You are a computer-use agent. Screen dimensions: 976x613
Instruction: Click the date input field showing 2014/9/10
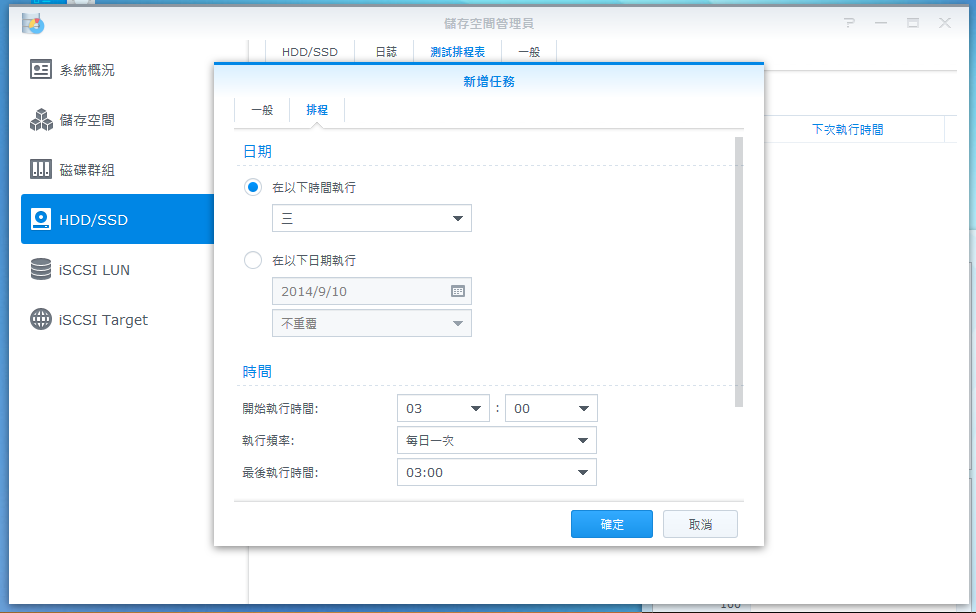(x=372, y=291)
